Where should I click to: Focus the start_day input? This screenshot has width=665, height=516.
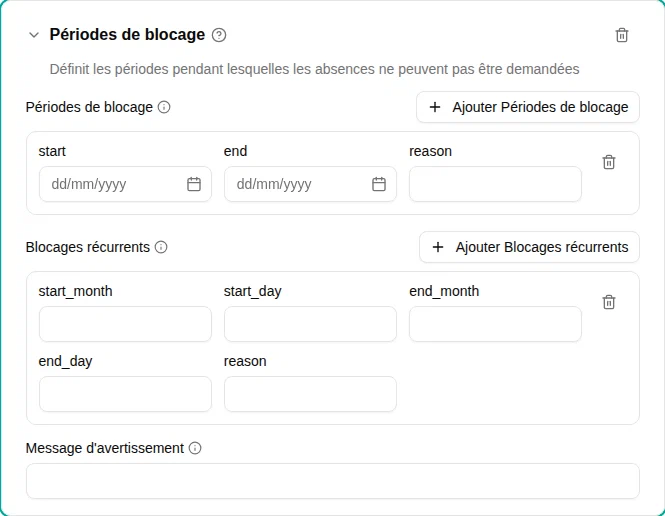click(x=310, y=324)
